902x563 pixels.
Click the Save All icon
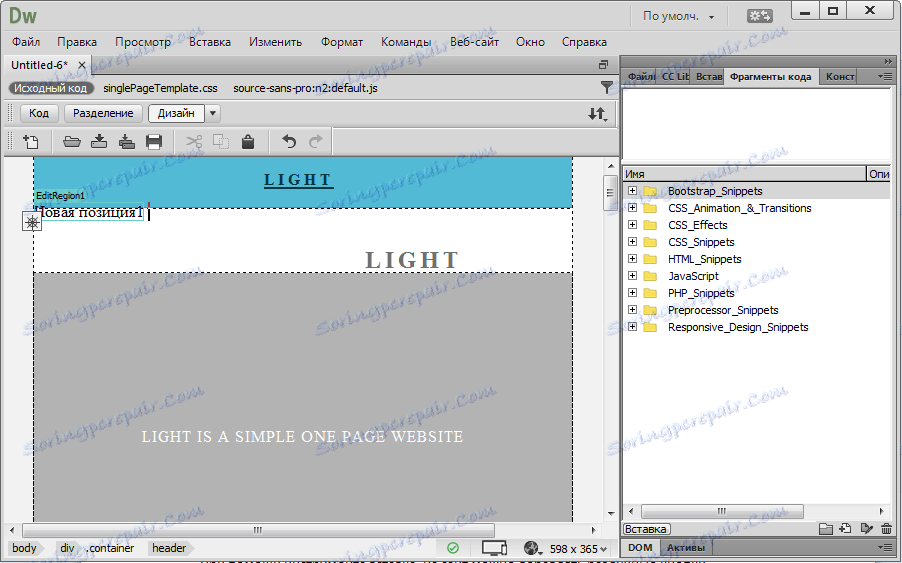coord(127,141)
